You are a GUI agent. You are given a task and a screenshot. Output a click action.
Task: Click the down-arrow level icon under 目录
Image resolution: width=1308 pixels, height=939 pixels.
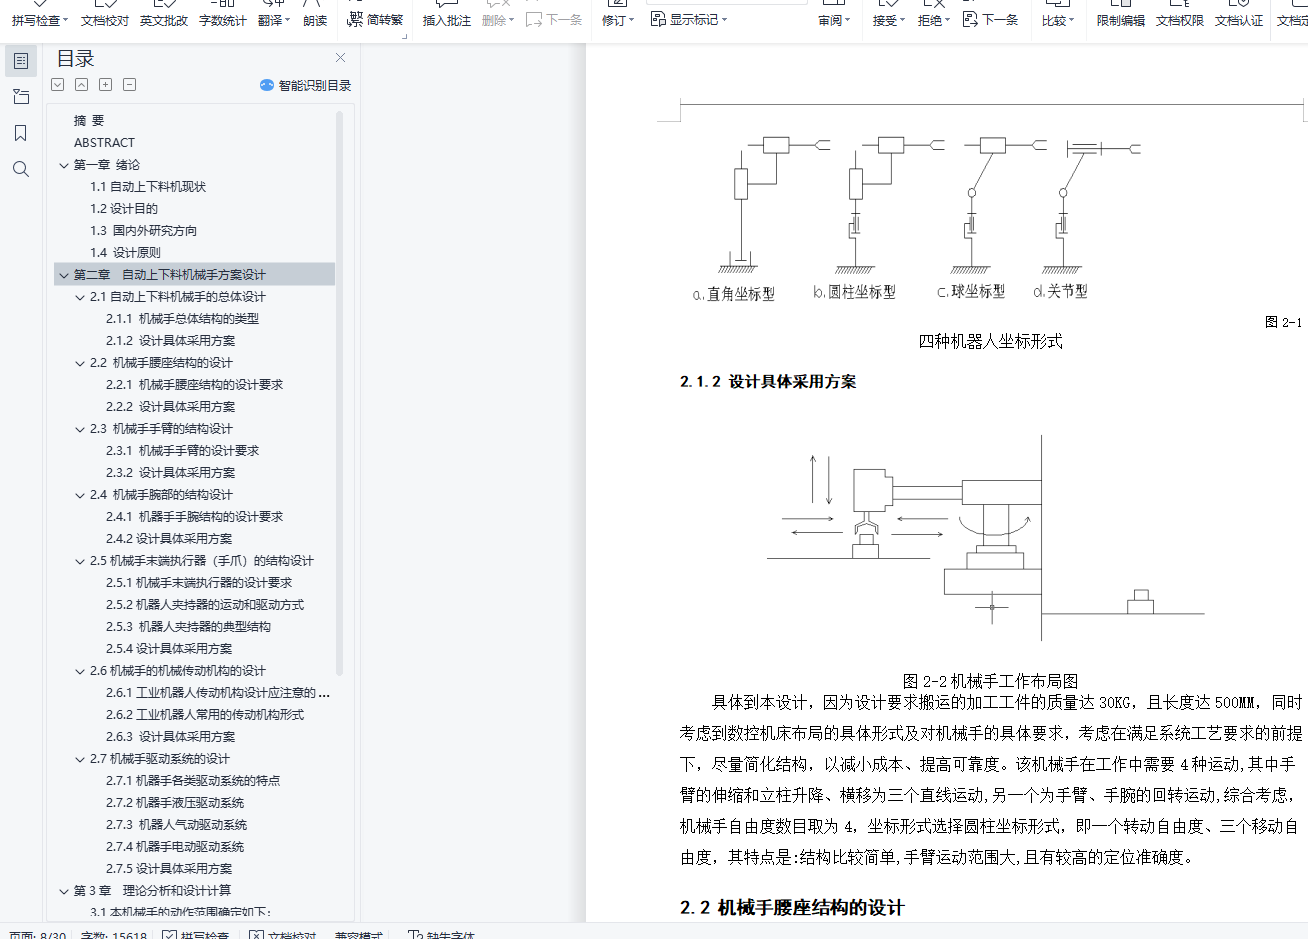[58, 85]
